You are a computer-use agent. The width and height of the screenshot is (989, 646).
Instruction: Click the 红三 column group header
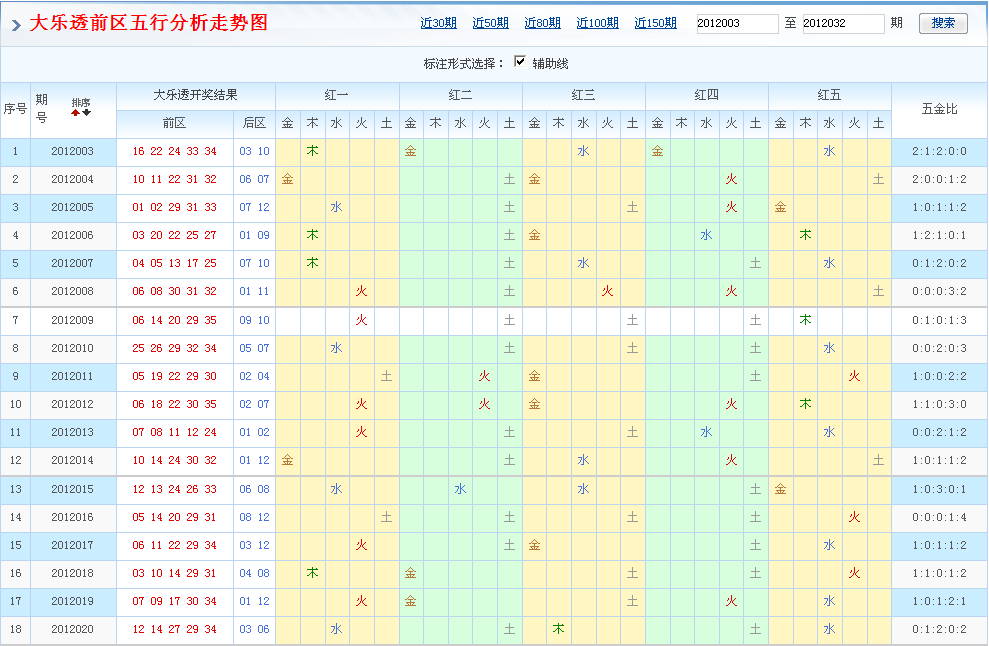[x=583, y=95]
